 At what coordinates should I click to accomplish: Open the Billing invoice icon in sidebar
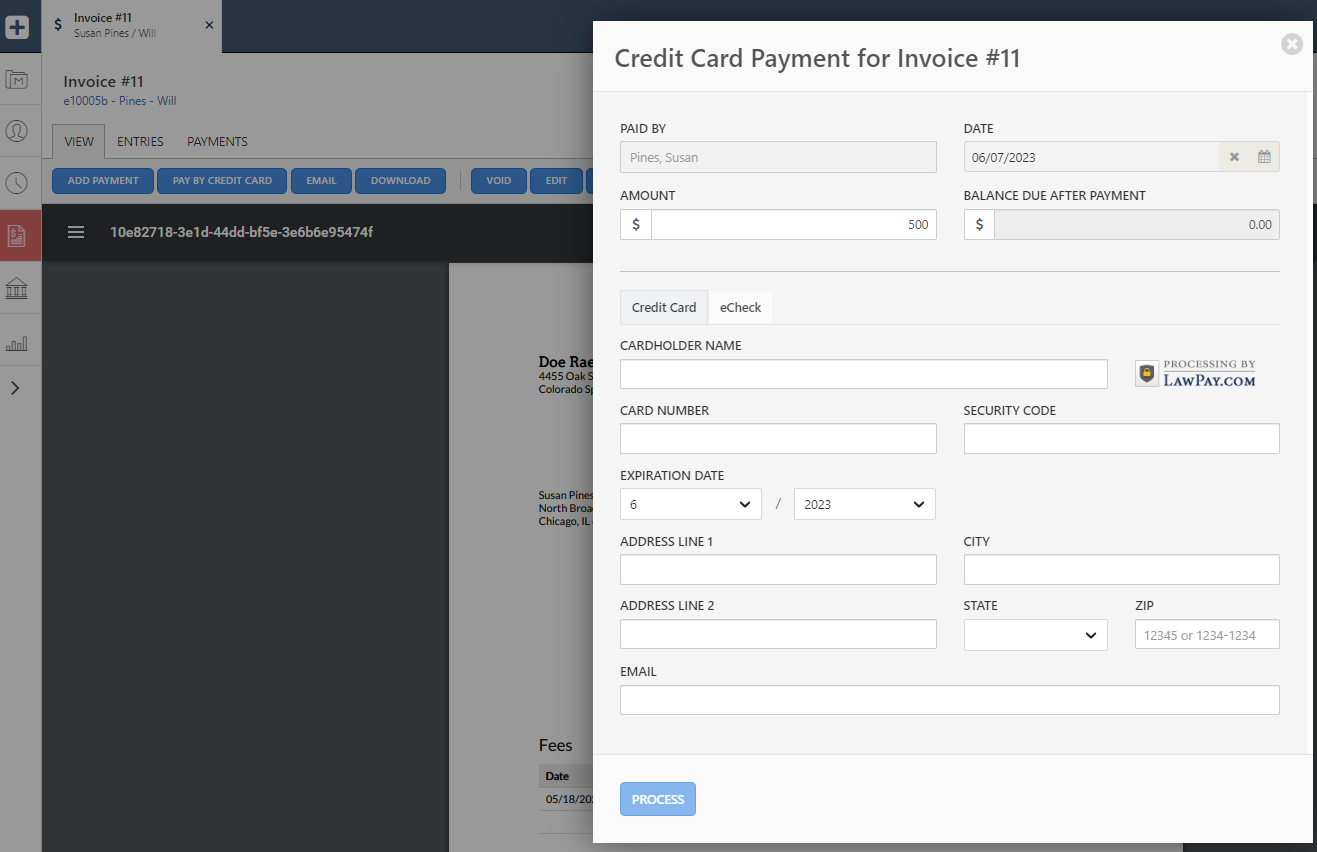point(17,236)
